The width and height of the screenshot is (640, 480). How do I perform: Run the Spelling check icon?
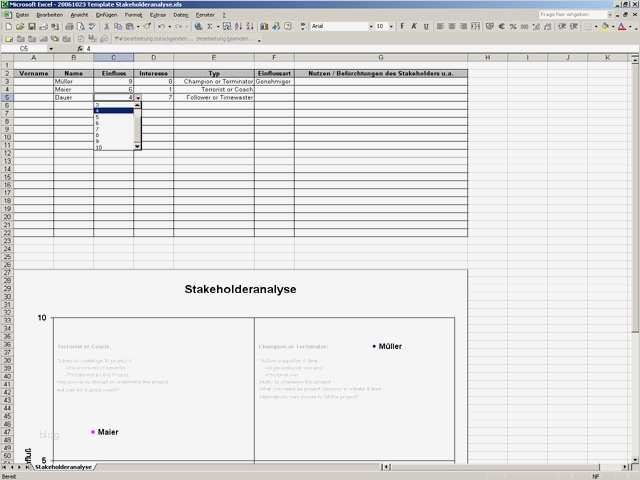pyautogui.click(x=92, y=27)
